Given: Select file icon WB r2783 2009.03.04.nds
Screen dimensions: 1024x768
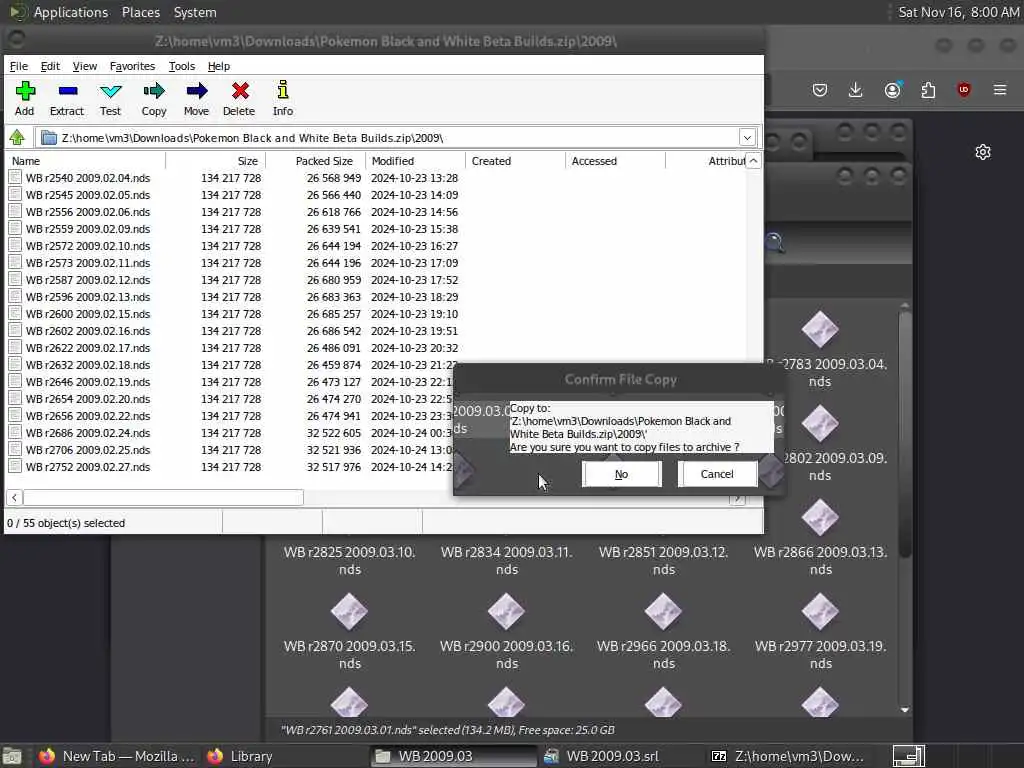Looking at the screenshot, I should click(x=820, y=330).
